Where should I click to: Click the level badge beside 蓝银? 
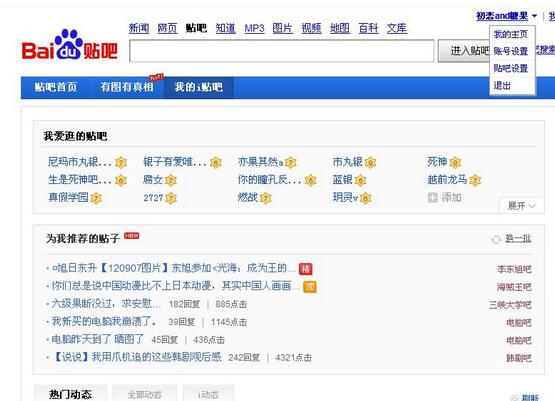[x=360, y=181]
